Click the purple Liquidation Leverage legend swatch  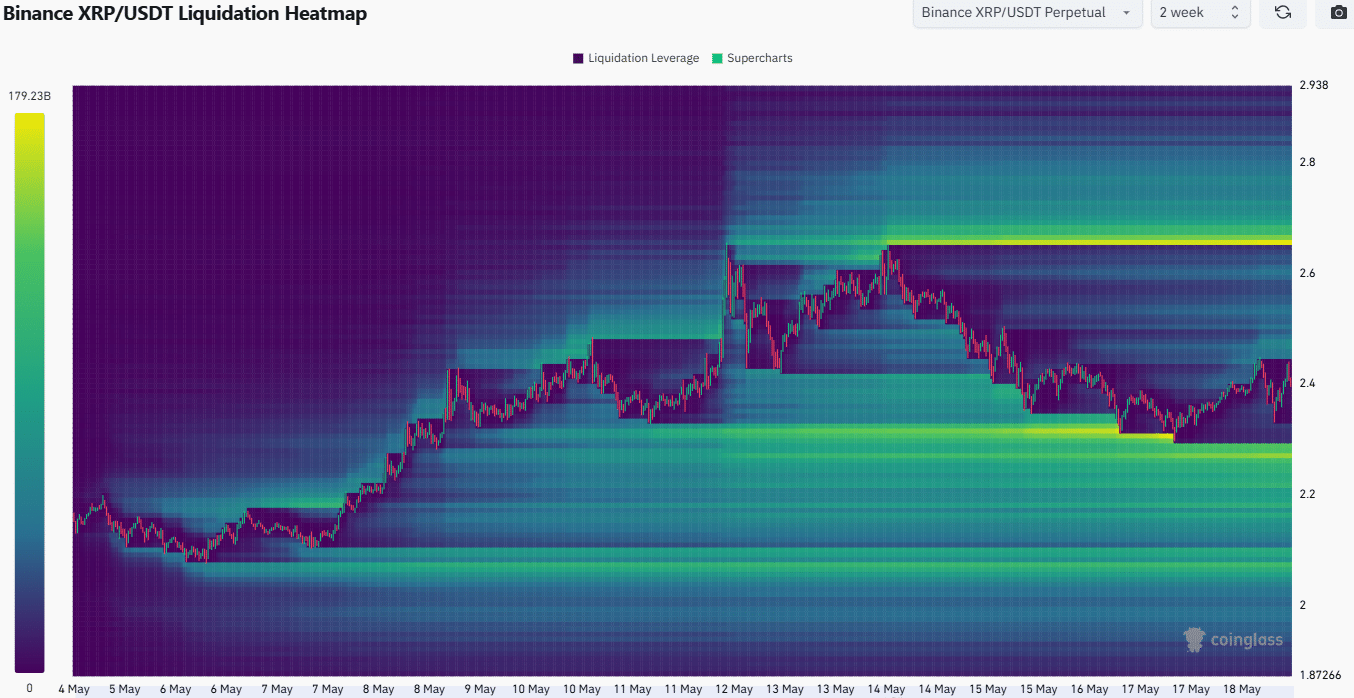point(578,58)
